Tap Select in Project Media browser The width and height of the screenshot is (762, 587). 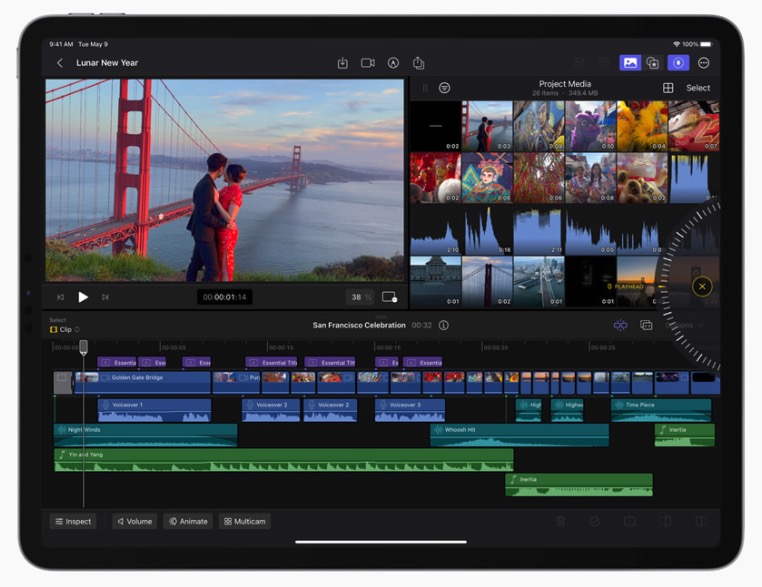click(x=698, y=88)
